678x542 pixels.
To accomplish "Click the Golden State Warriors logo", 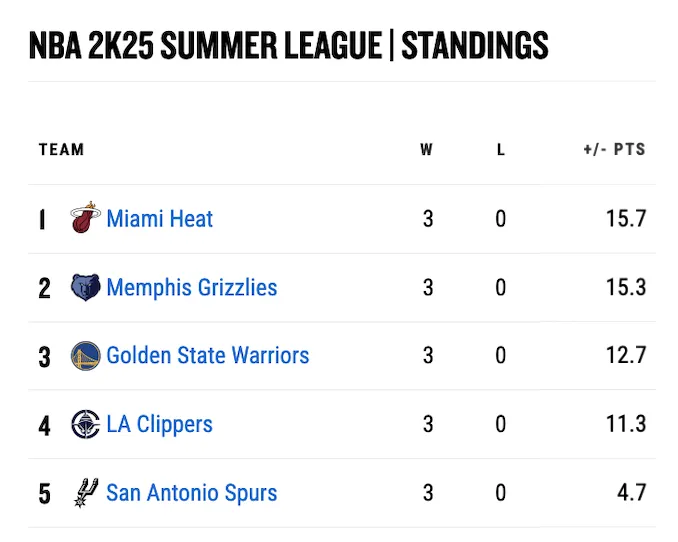I will (86, 356).
